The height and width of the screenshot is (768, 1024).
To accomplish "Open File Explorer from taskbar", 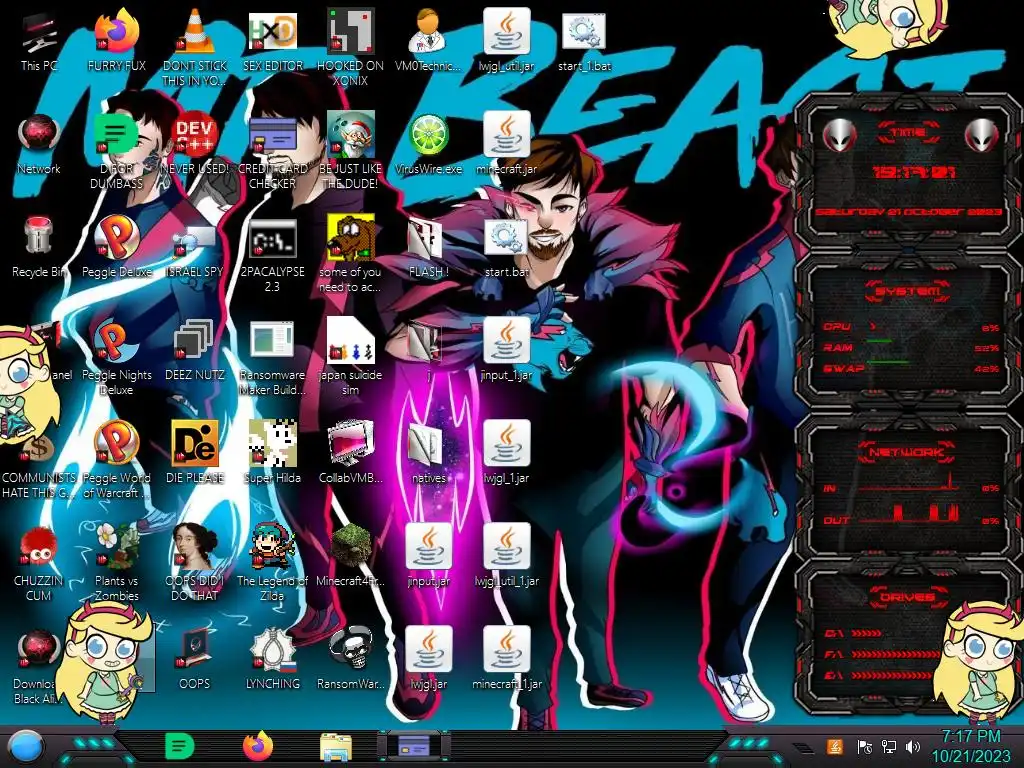I will tap(336, 747).
